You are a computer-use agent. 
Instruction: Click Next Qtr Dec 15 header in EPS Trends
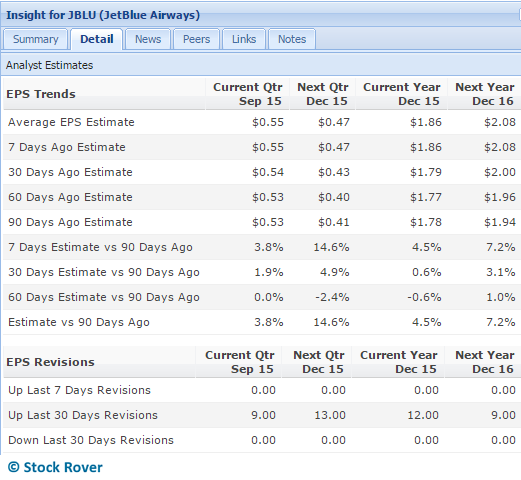[x=323, y=94]
